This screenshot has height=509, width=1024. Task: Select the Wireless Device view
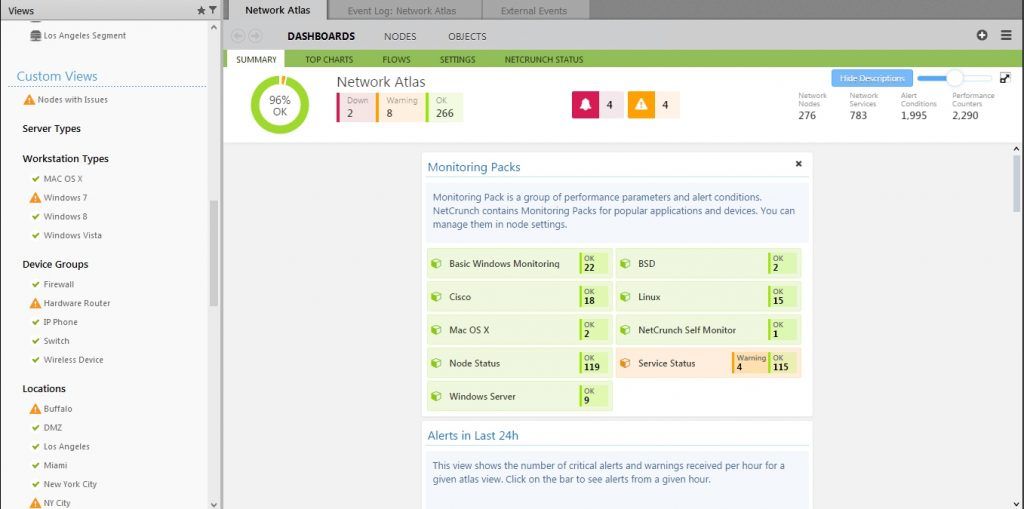(73, 360)
